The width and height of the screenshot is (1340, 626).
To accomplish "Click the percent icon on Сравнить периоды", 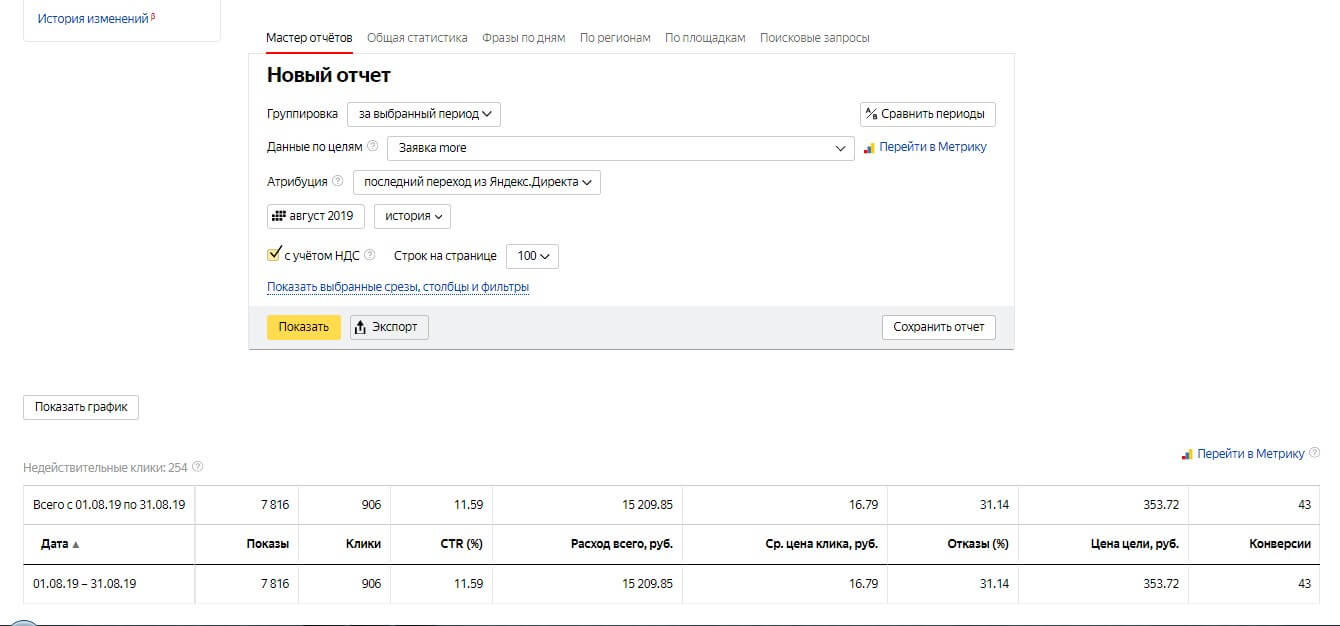I will pyautogui.click(x=871, y=114).
